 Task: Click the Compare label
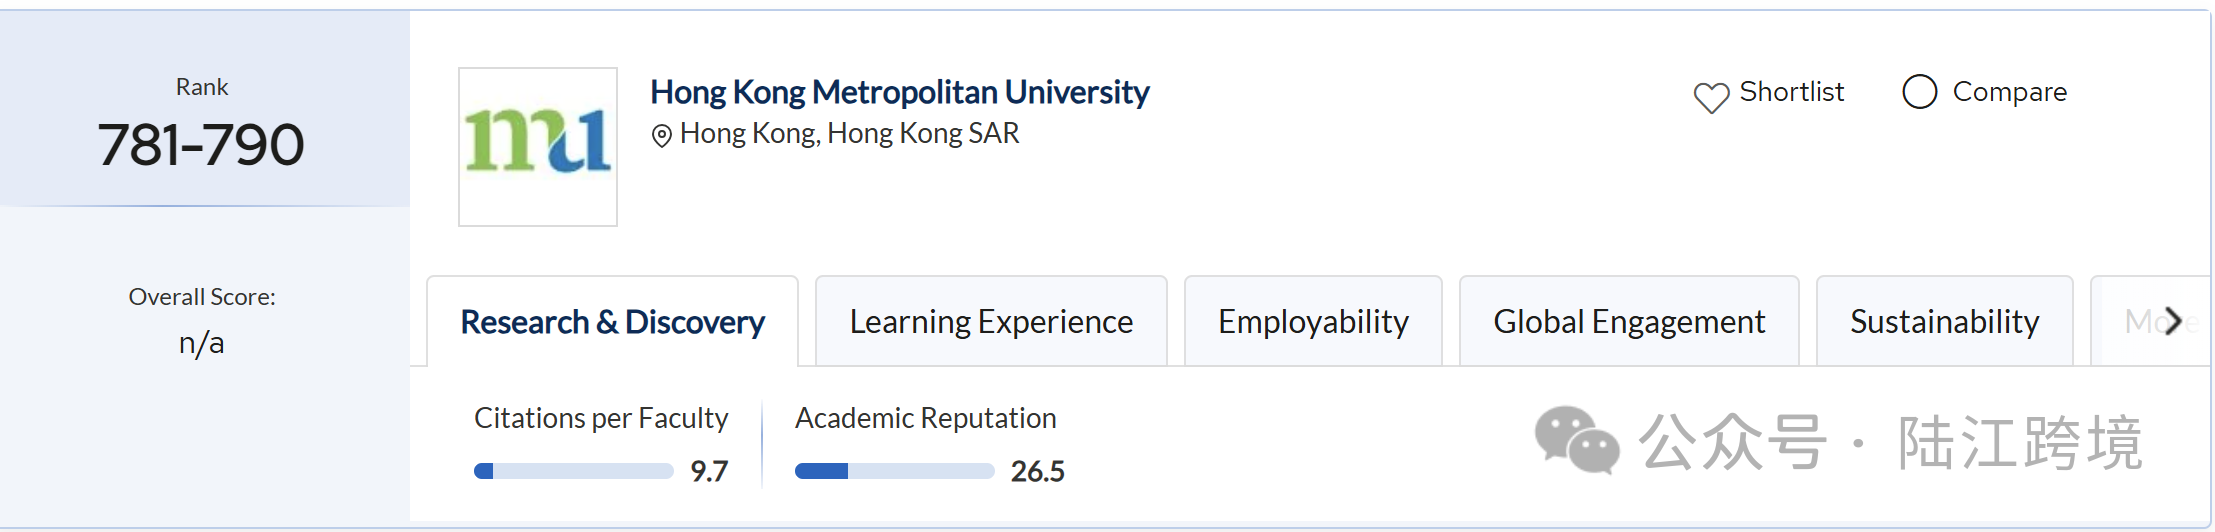click(2009, 92)
